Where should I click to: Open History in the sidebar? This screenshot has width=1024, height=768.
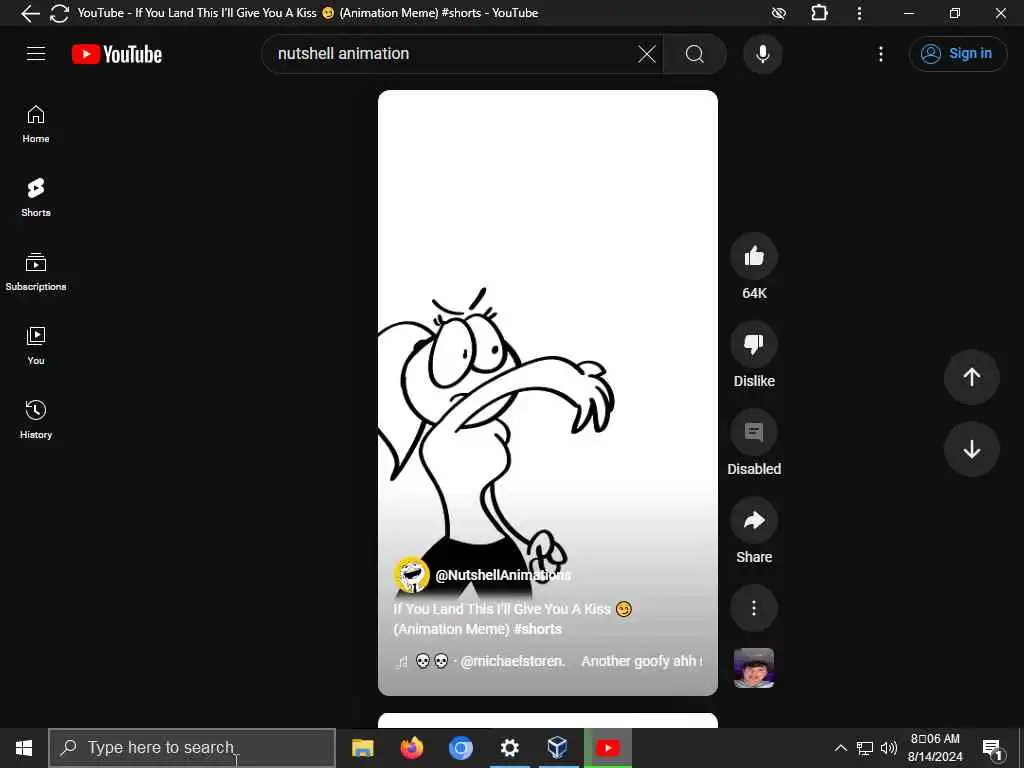36,419
